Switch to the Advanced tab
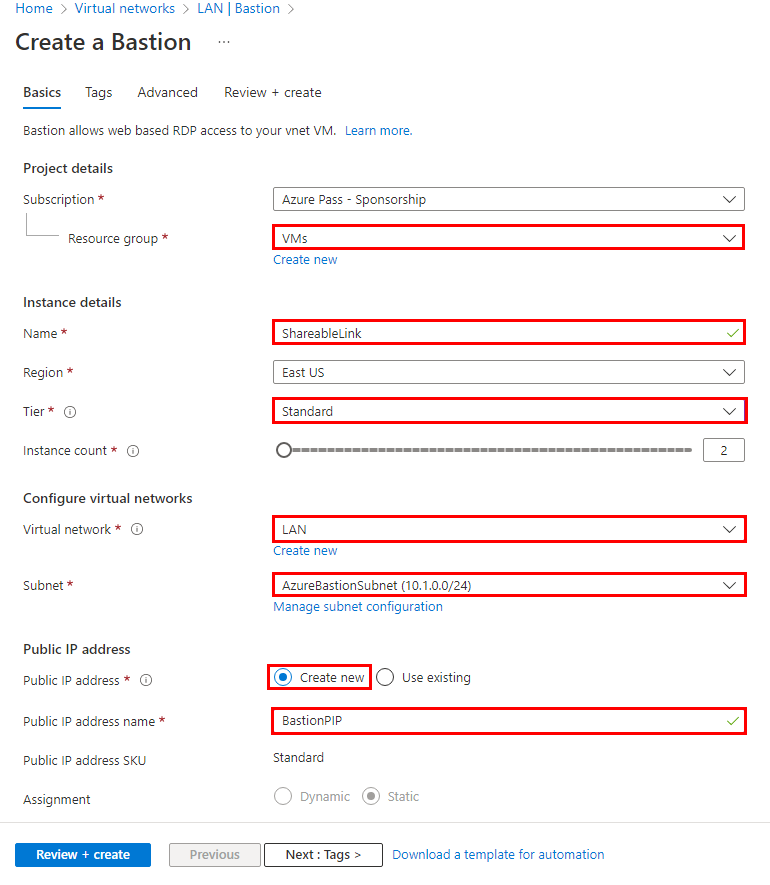 pyautogui.click(x=168, y=93)
